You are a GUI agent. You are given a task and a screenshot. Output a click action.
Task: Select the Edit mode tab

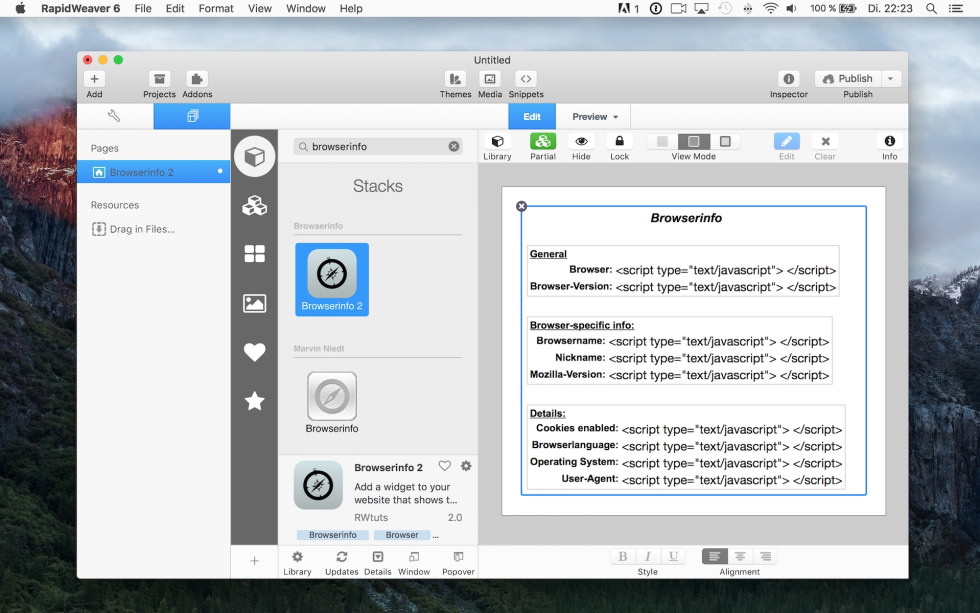(x=532, y=117)
